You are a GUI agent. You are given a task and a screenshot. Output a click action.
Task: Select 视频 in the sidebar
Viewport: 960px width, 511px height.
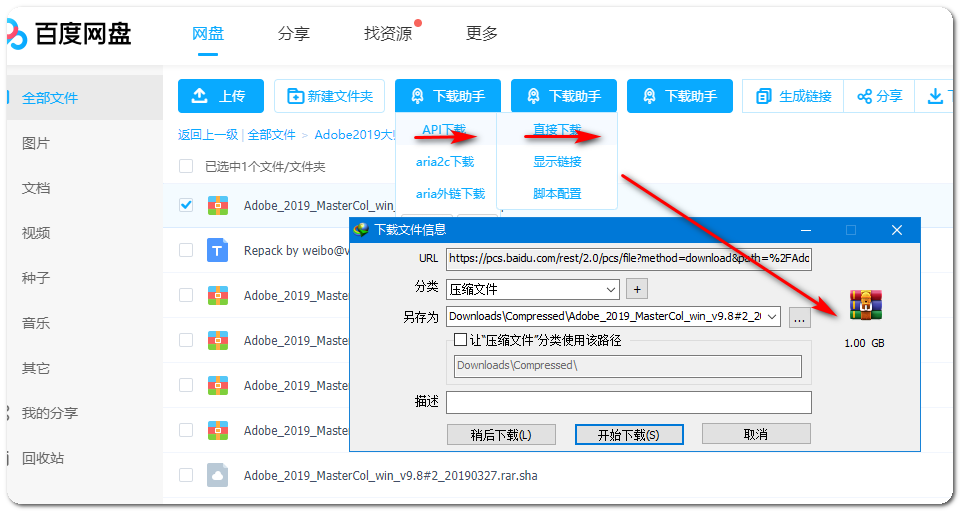click(36, 233)
